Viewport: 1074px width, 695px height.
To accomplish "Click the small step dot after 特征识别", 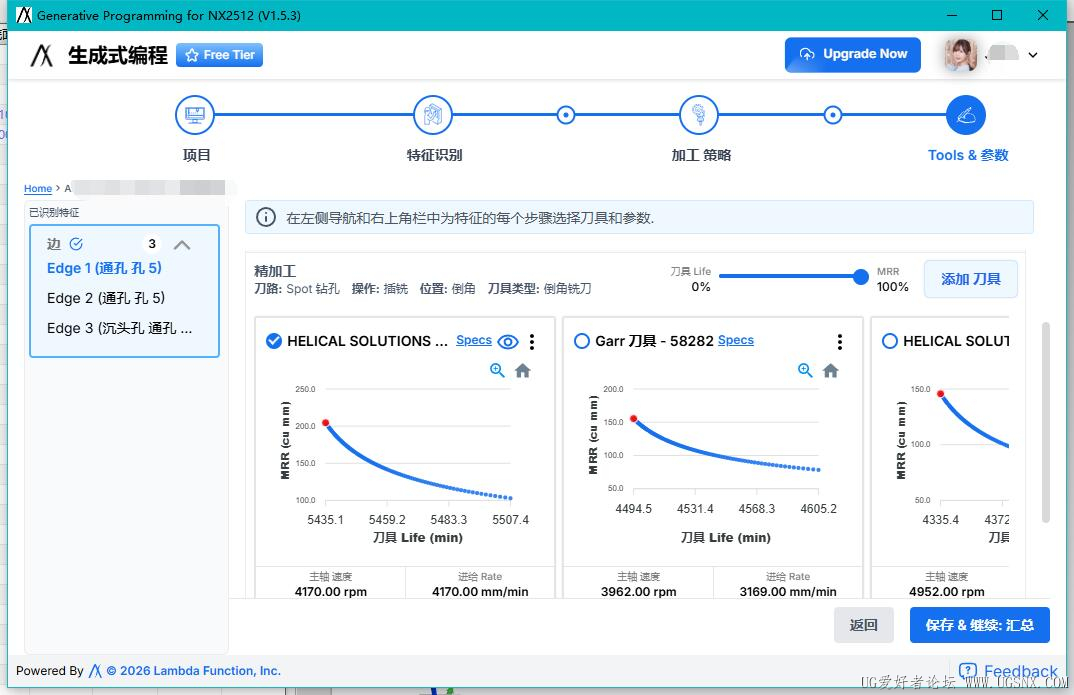I will click(566, 115).
